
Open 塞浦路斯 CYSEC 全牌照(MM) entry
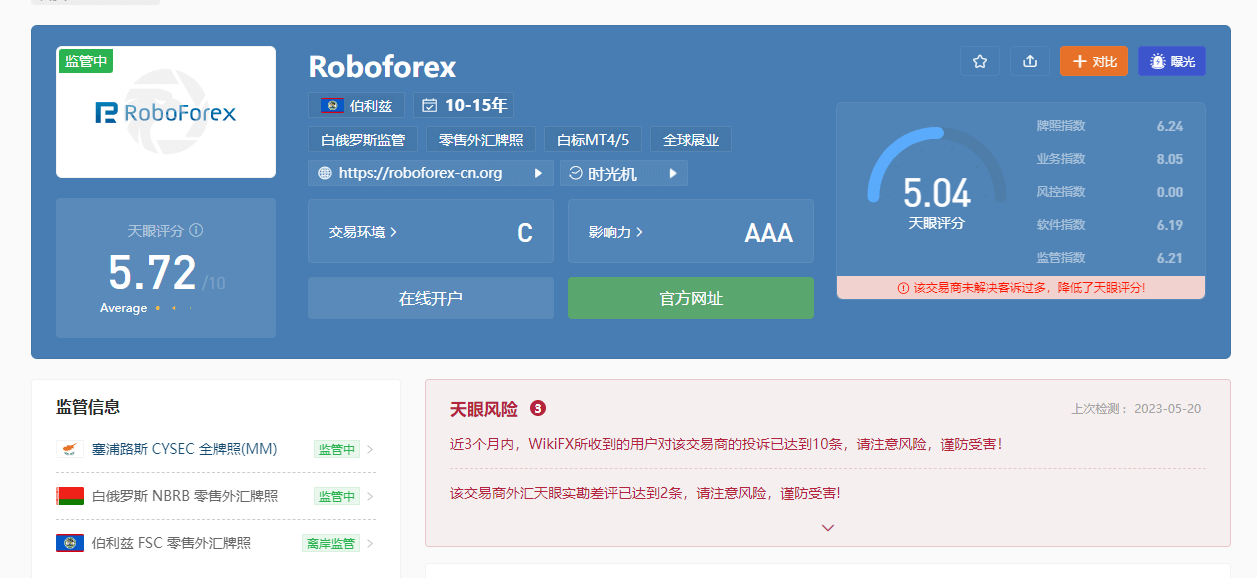click(216, 449)
